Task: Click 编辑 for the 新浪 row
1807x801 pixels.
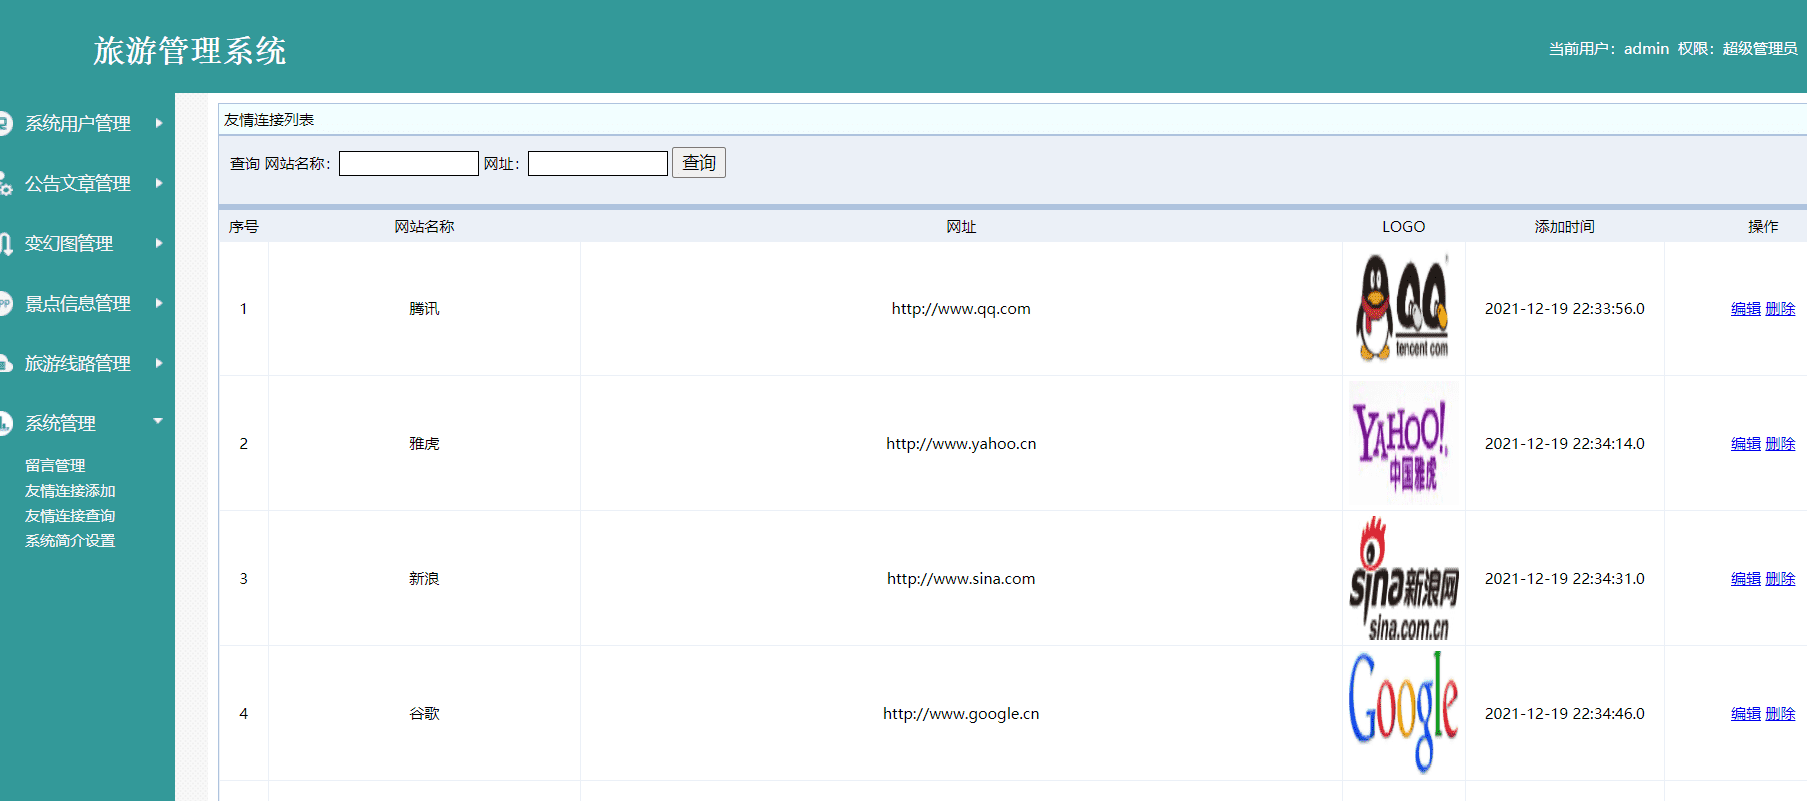Action: (1746, 579)
